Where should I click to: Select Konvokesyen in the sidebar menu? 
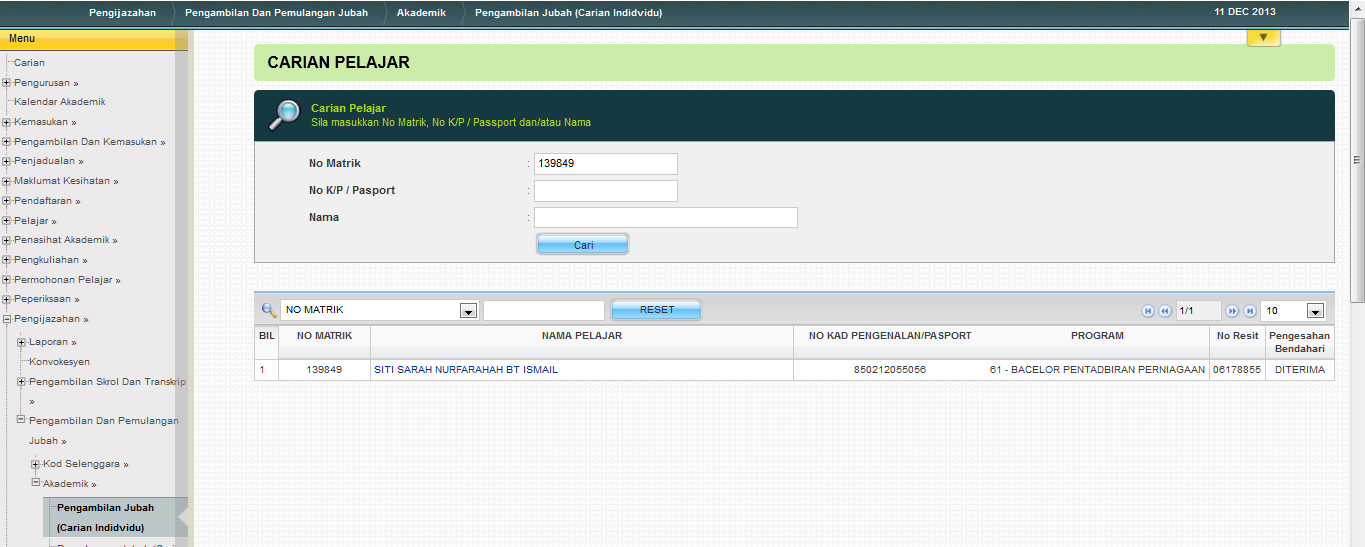click(59, 362)
